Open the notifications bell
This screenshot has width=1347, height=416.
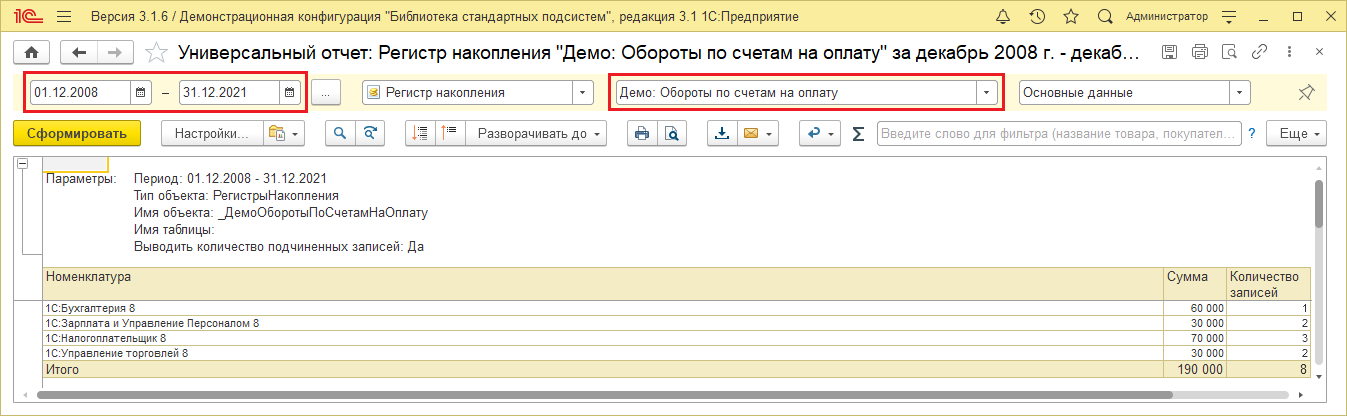[1004, 17]
